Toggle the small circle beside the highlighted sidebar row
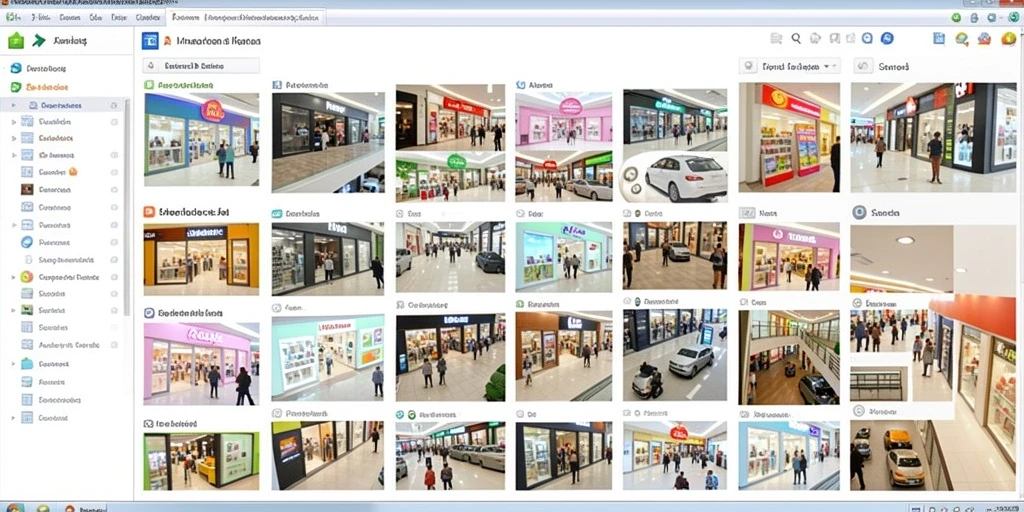The image size is (1024, 512). (114, 104)
